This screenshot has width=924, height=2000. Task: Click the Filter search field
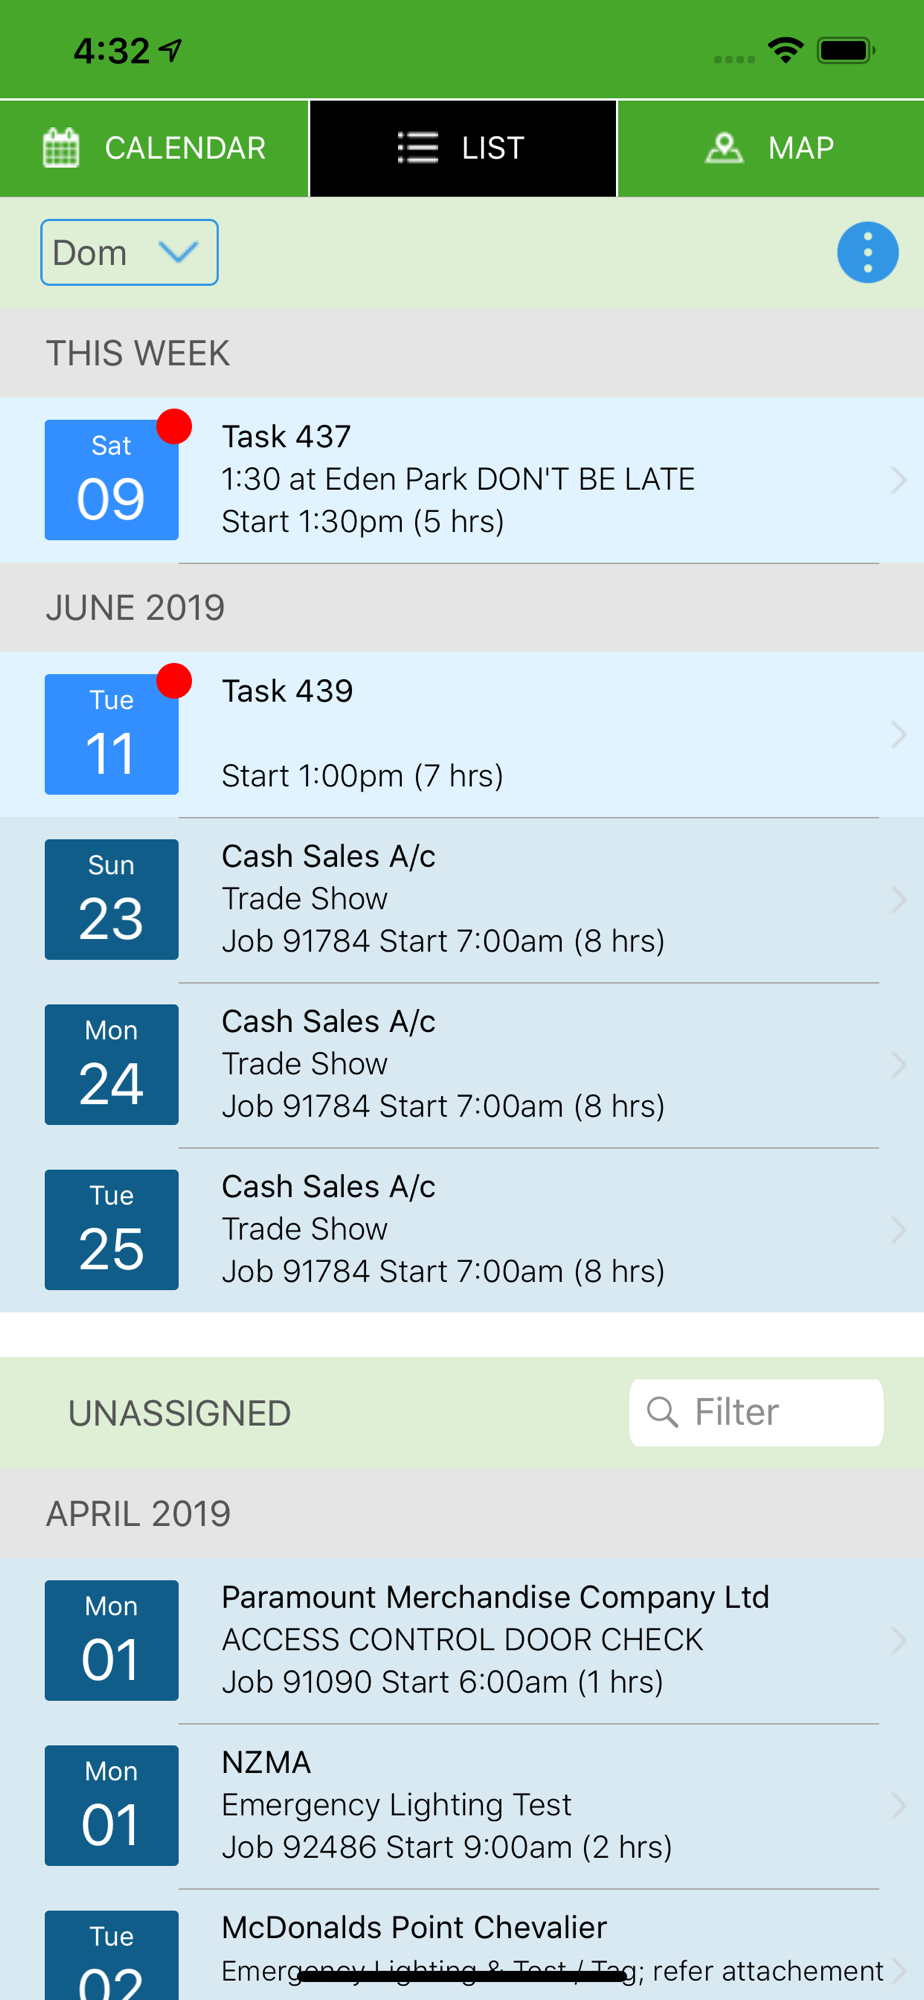click(x=756, y=1412)
